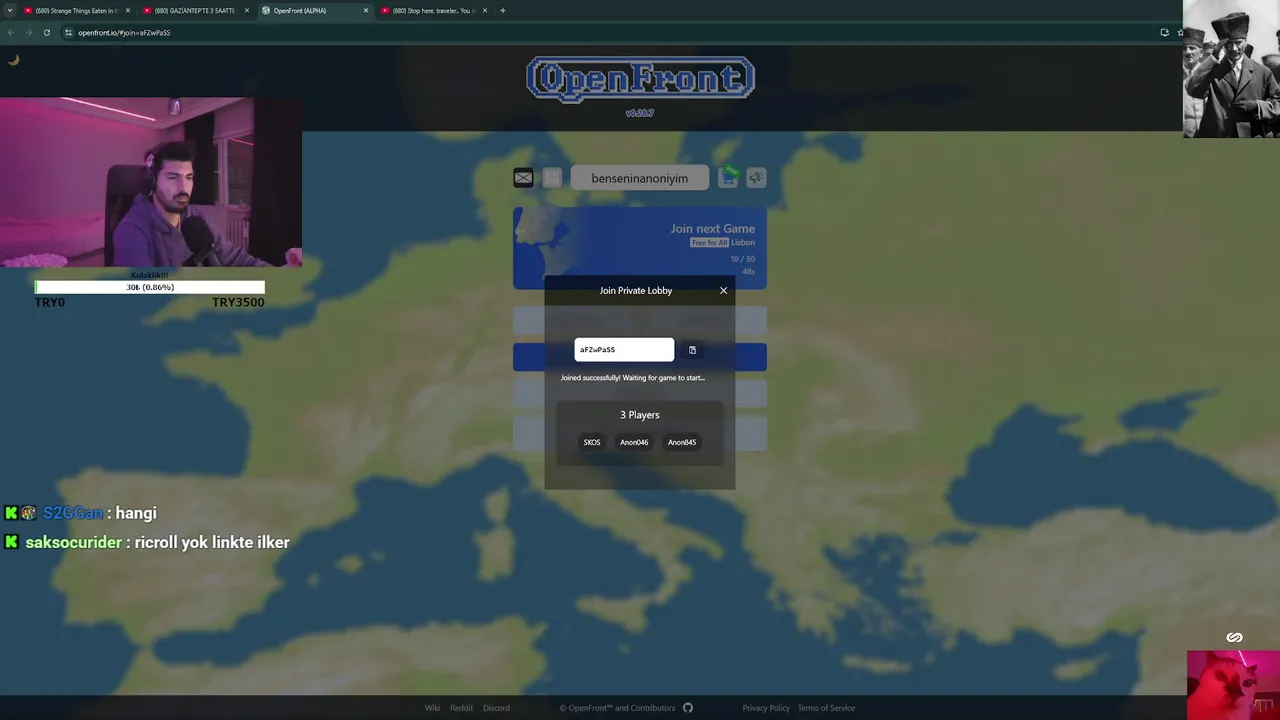Edit the username field benseninanoniyim
The height and width of the screenshot is (720, 1280).
coord(640,178)
